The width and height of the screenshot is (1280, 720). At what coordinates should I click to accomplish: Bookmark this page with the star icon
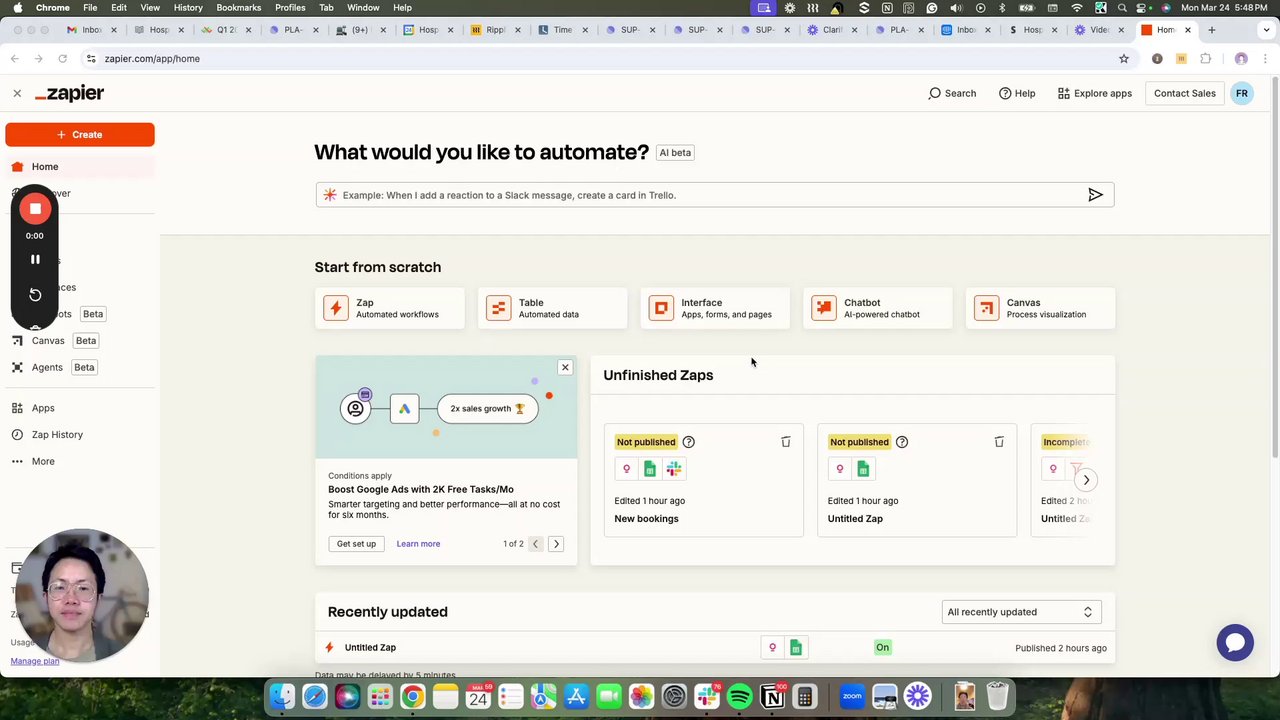[x=1124, y=59]
